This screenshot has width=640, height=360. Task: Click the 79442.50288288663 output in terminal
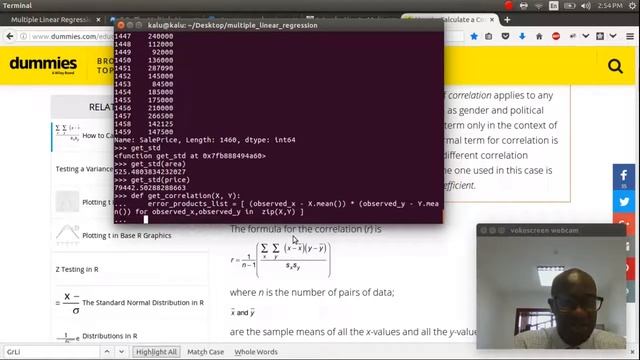[150, 188]
